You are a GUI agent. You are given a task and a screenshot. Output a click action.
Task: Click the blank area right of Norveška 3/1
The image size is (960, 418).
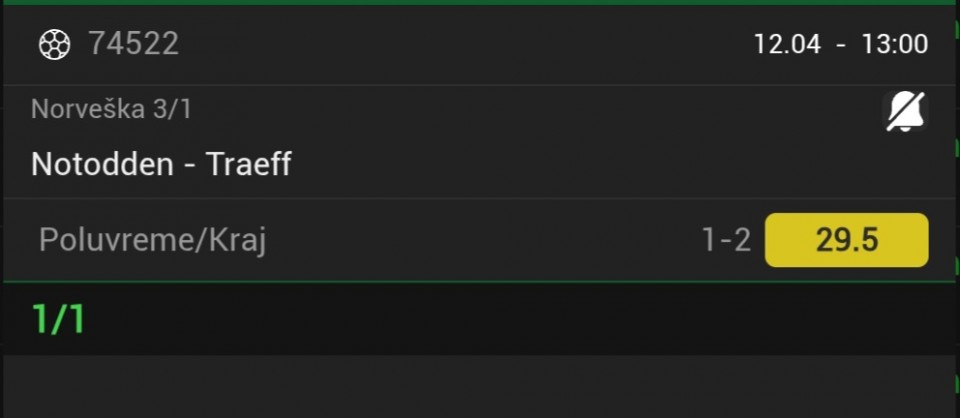click(x=530, y=109)
